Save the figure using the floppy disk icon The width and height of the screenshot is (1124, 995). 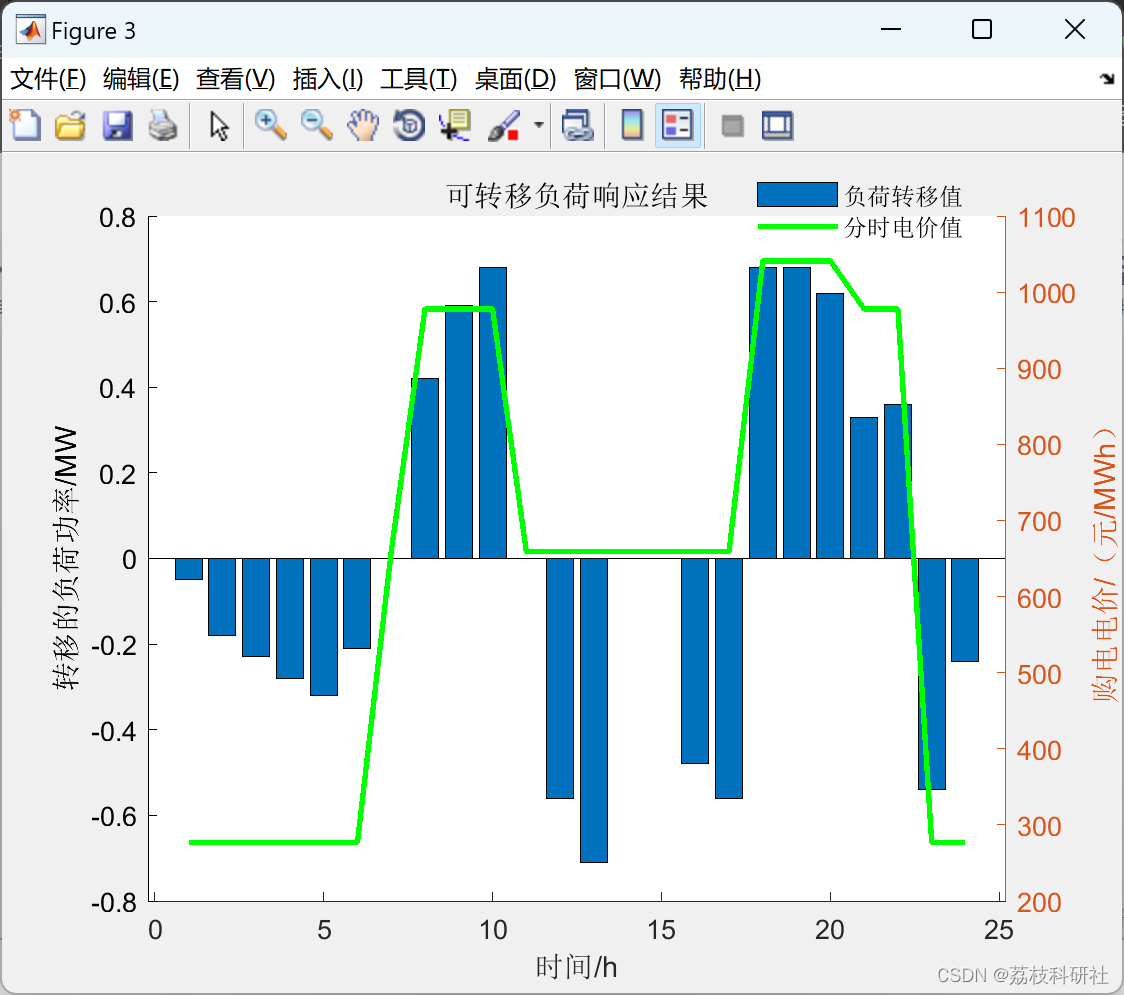[117, 125]
